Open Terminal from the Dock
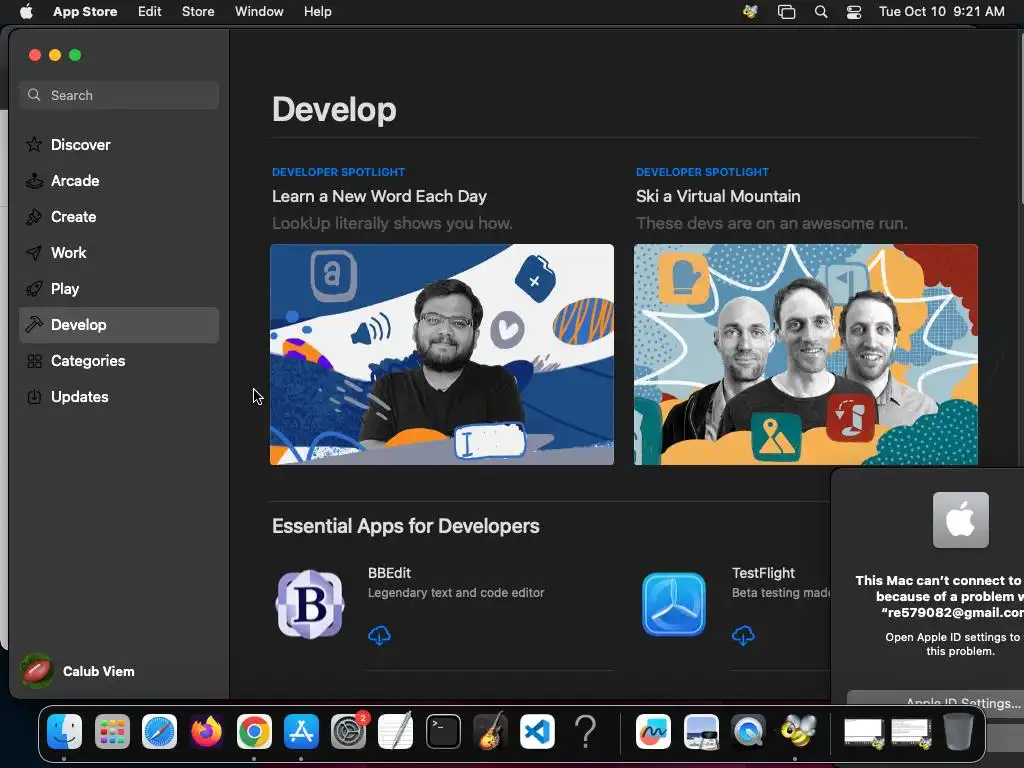Screen dimensions: 1024x768 tap(443, 731)
